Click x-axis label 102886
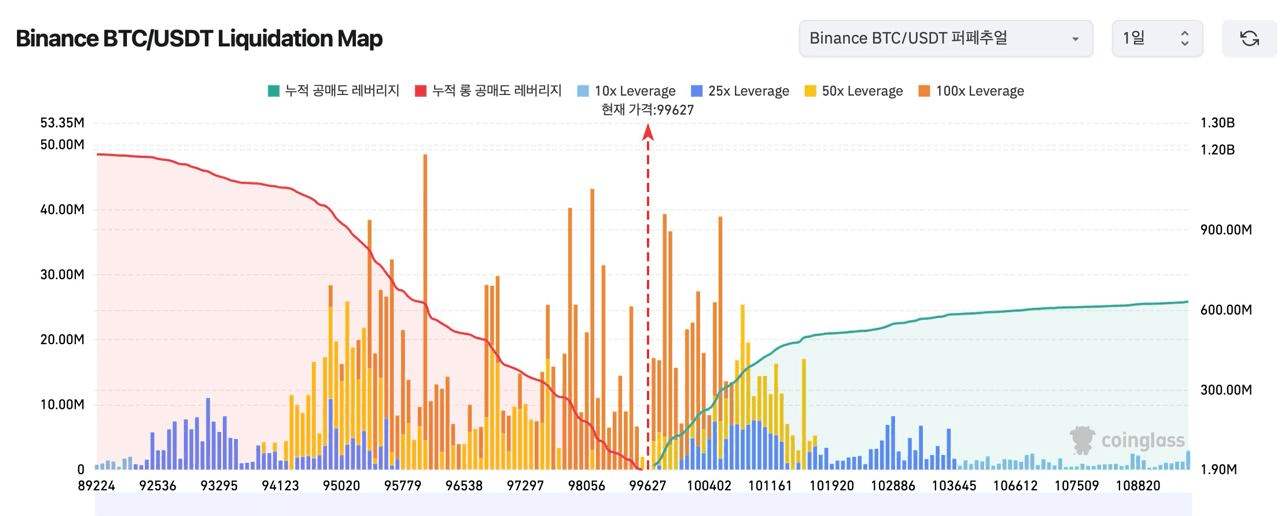 pos(892,486)
